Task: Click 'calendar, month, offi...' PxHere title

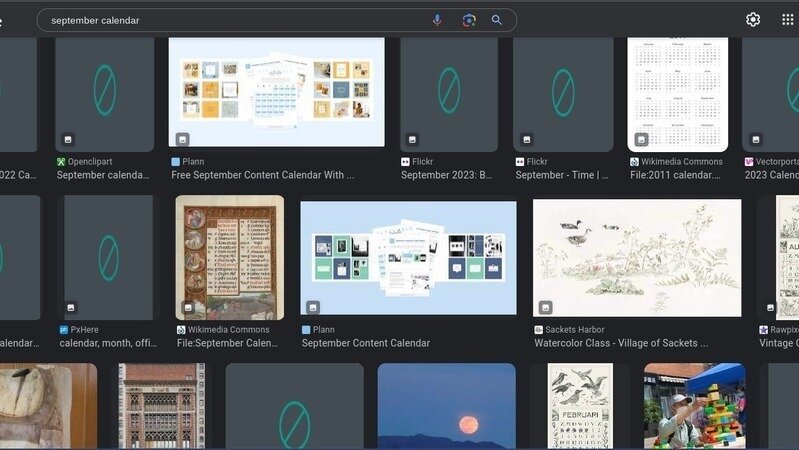Action: (x=108, y=343)
